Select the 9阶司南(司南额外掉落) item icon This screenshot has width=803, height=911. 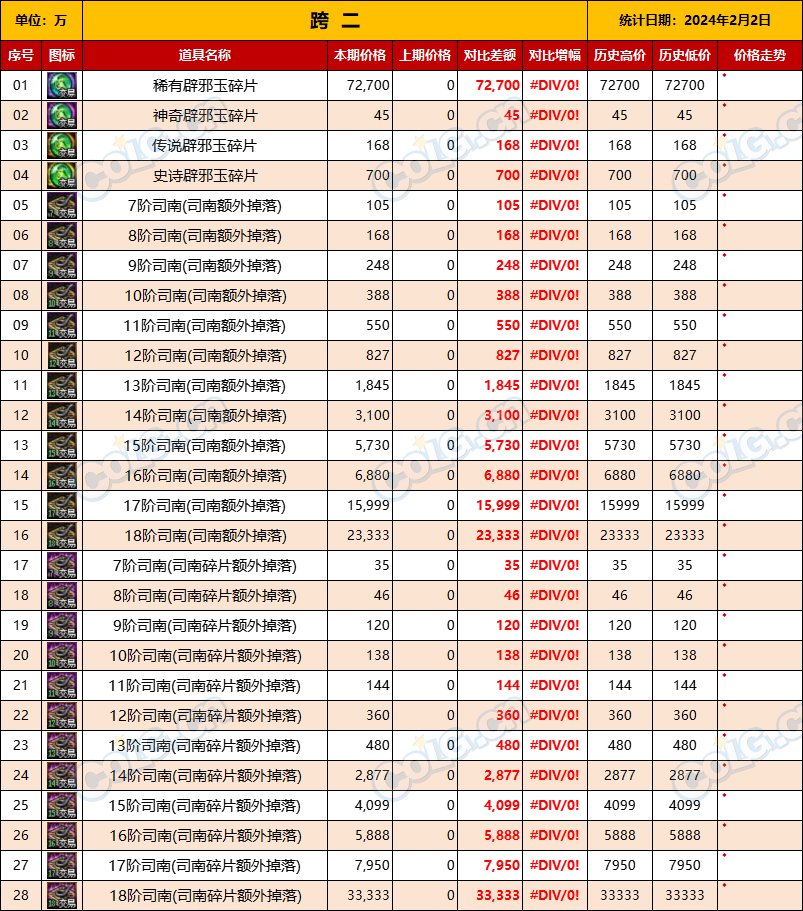coord(62,266)
